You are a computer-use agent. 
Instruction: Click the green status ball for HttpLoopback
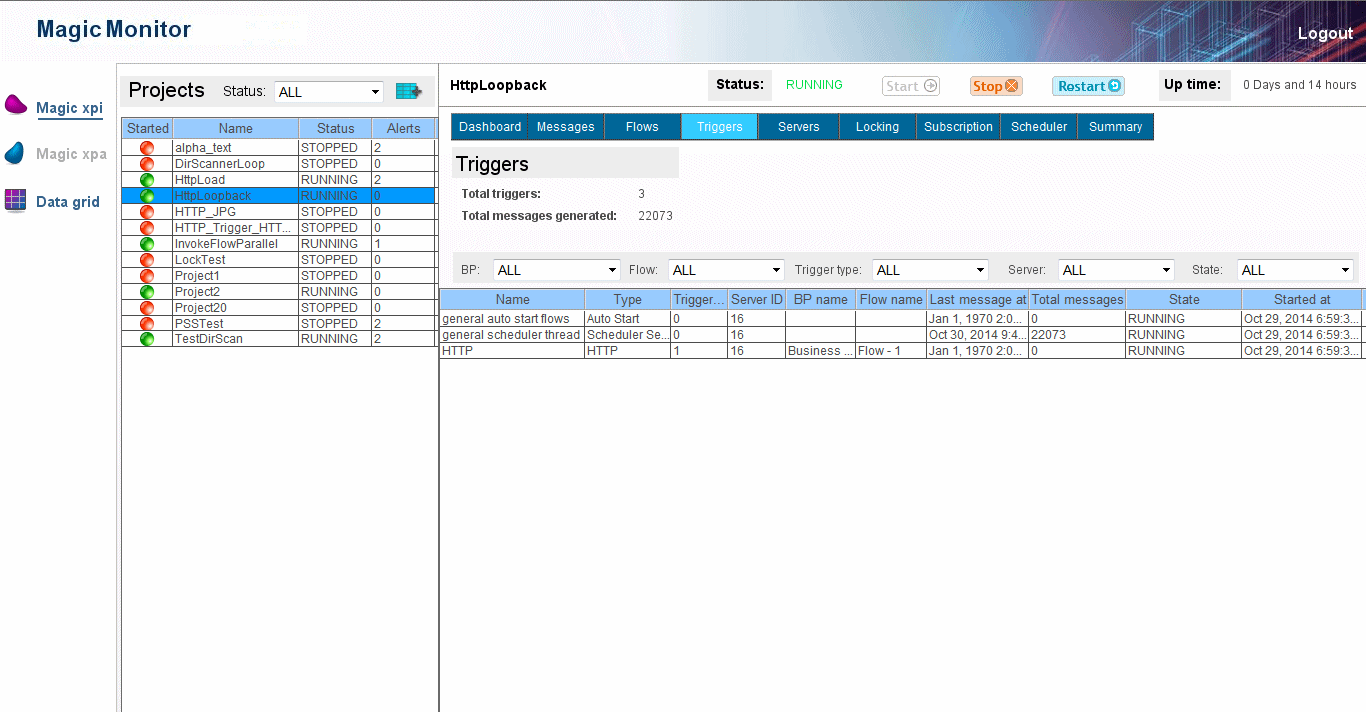point(147,196)
